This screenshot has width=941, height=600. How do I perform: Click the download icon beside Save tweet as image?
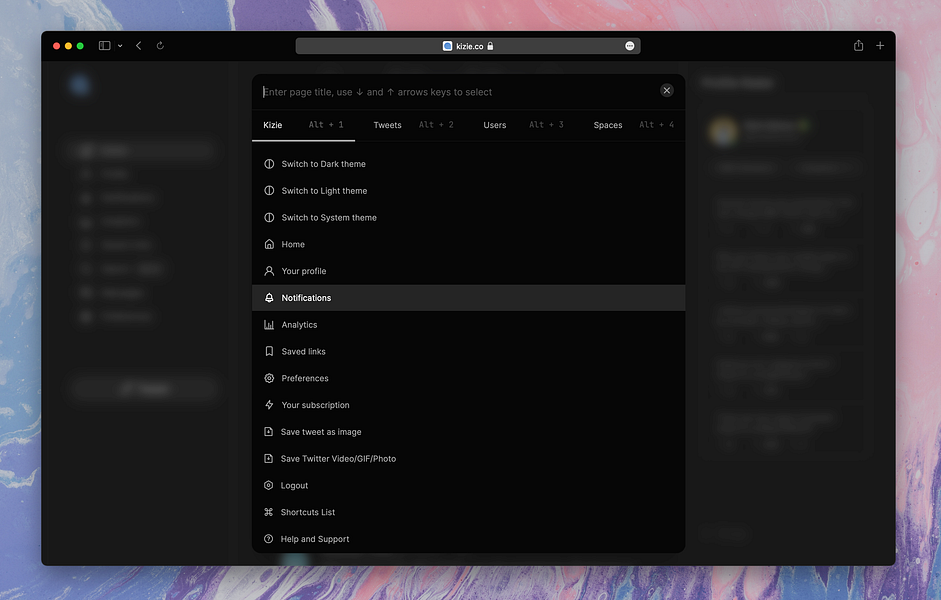[x=269, y=431]
